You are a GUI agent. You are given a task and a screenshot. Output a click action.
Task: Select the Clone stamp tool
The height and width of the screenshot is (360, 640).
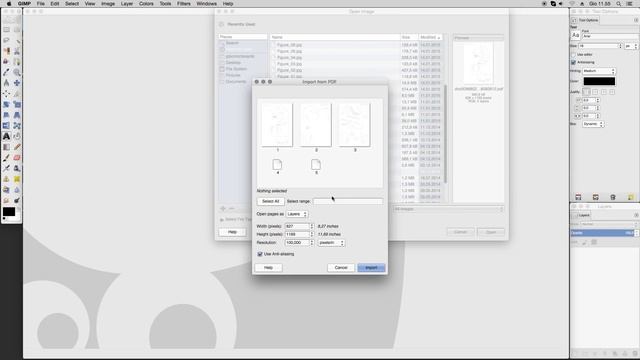click(x=7, y=179)
